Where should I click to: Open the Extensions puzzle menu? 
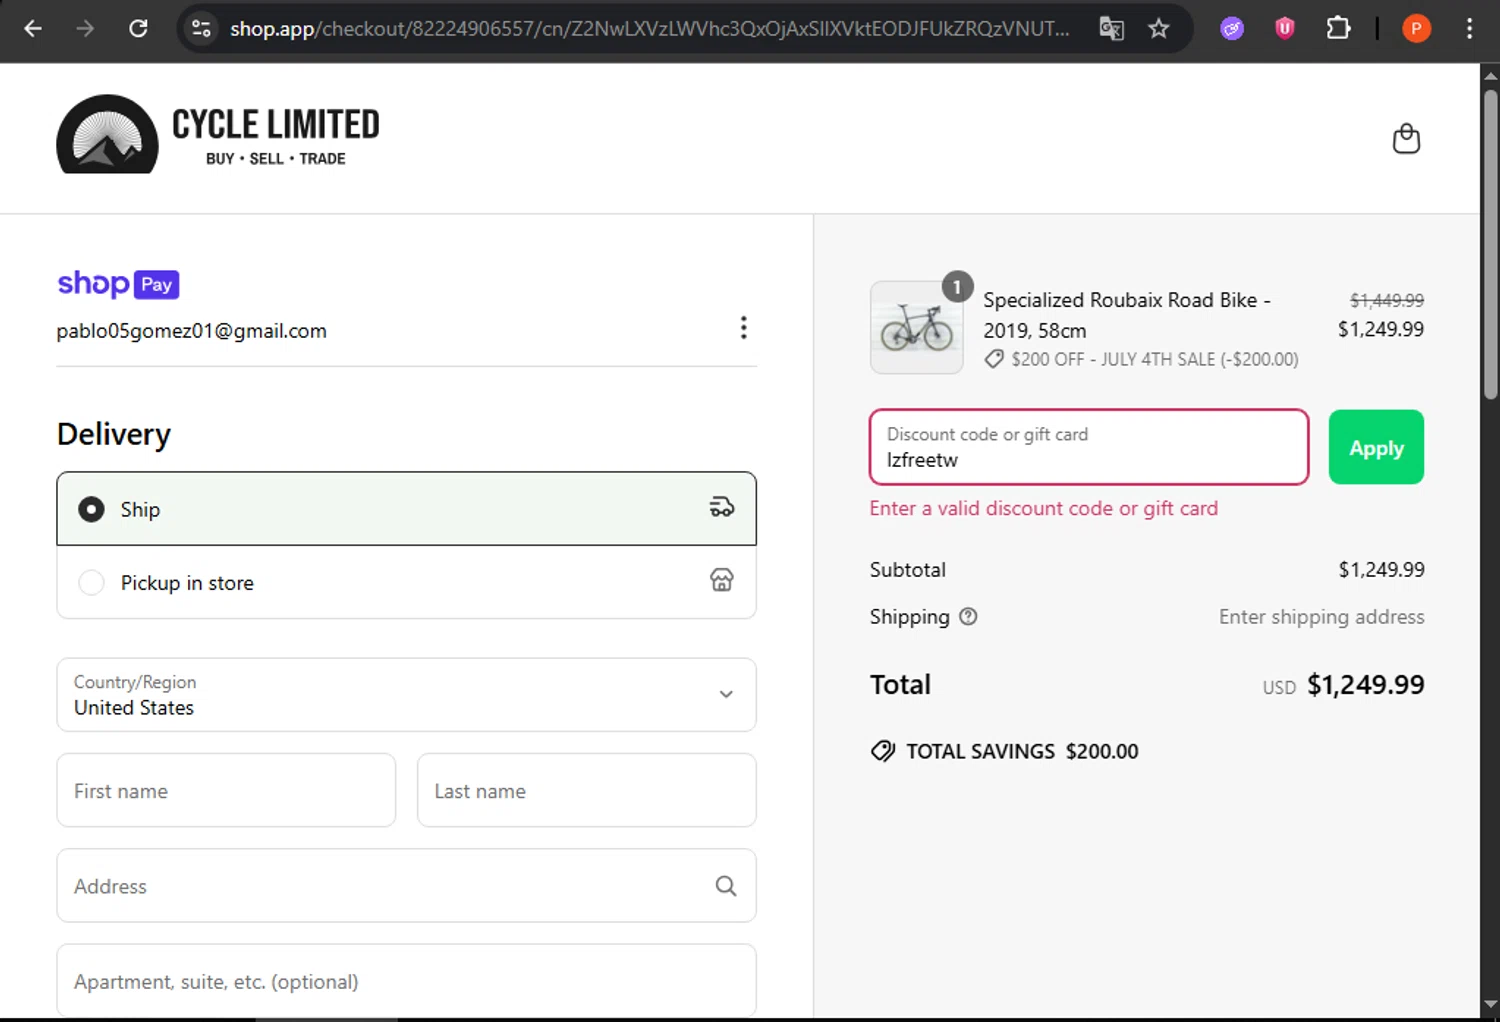1338,29
